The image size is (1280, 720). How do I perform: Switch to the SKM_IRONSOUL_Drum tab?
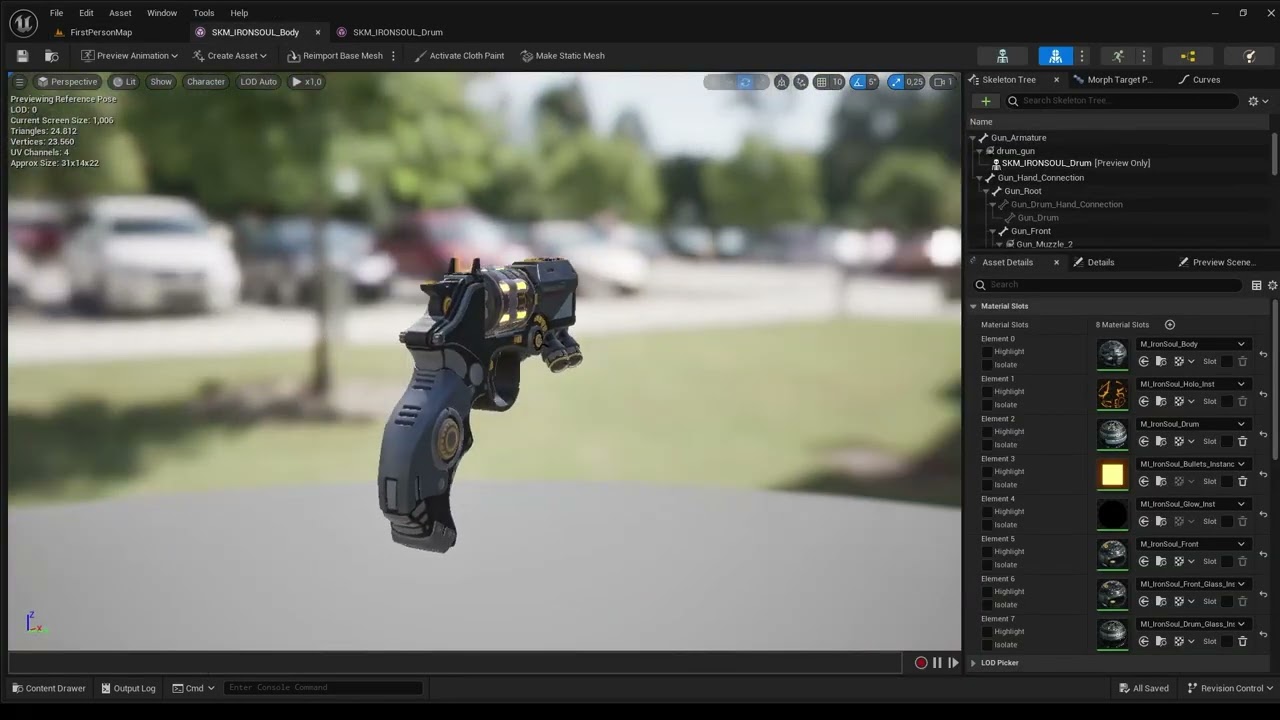pos(390,32)
